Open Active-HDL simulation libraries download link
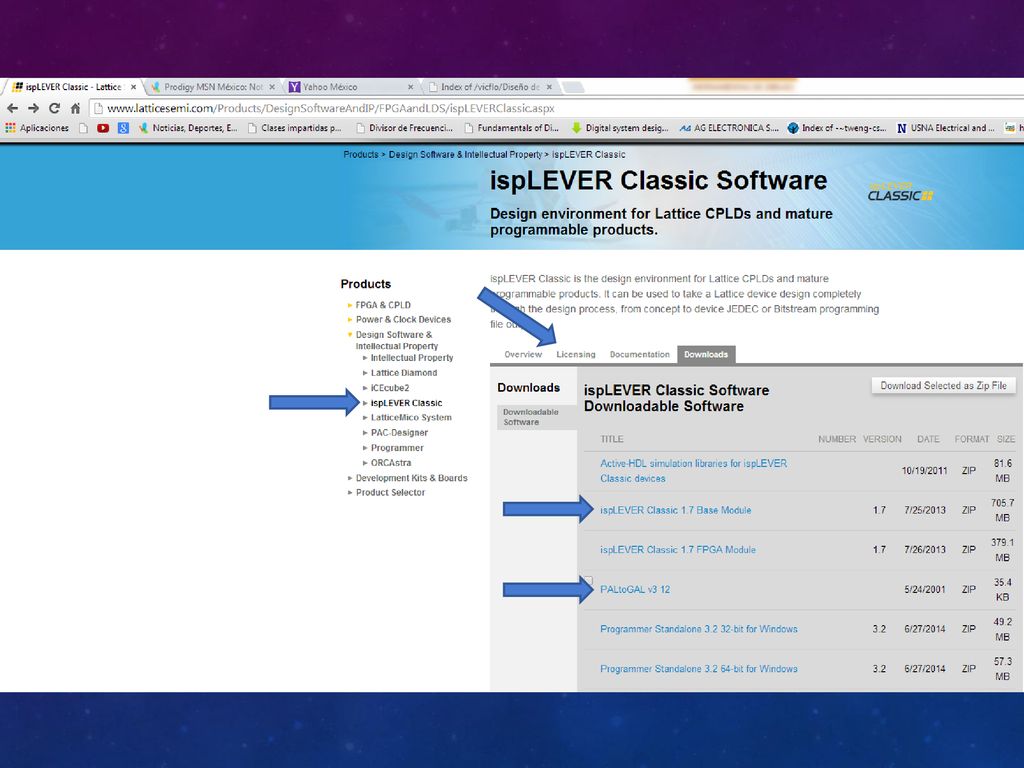The height and width of the screenshot is (768, 1024). point(693,471)
